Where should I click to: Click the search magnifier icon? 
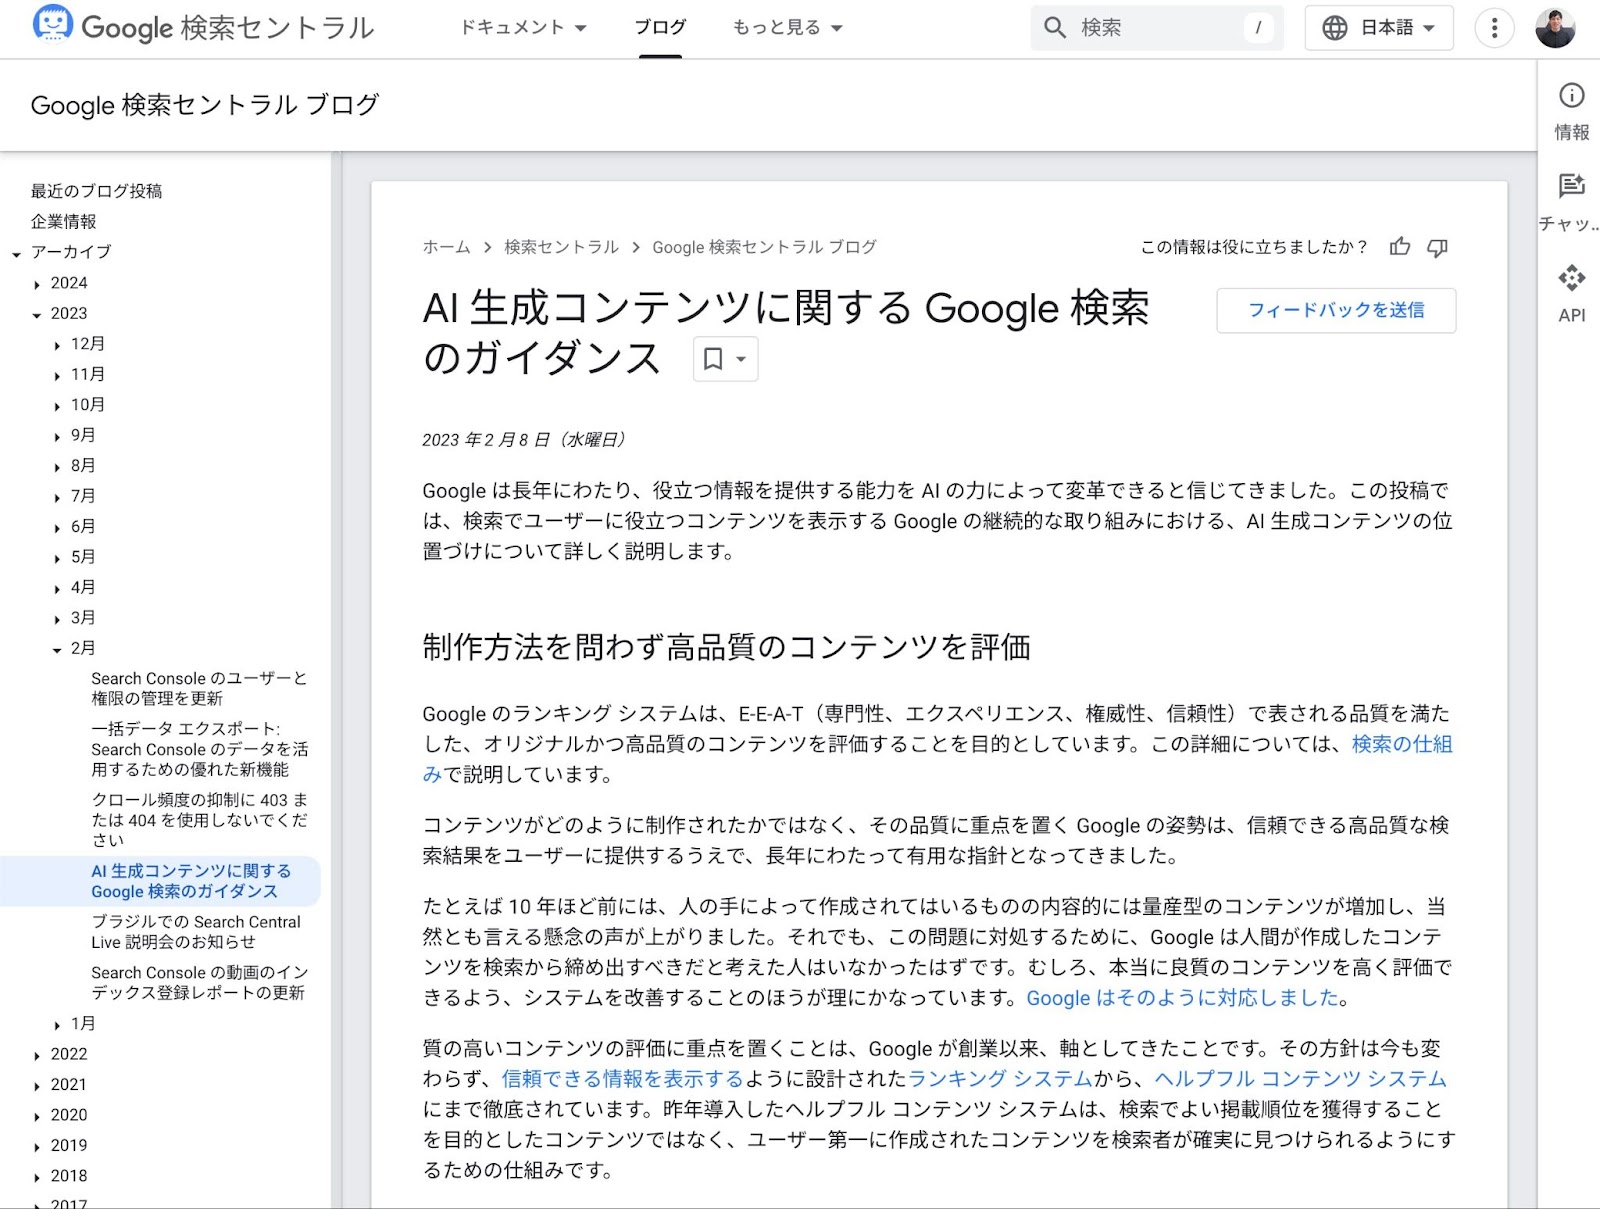click(1055, 28)
